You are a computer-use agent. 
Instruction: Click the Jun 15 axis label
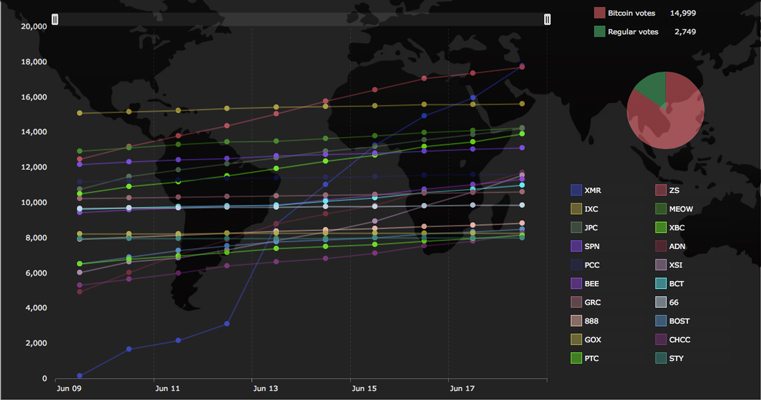click(364, 388)
